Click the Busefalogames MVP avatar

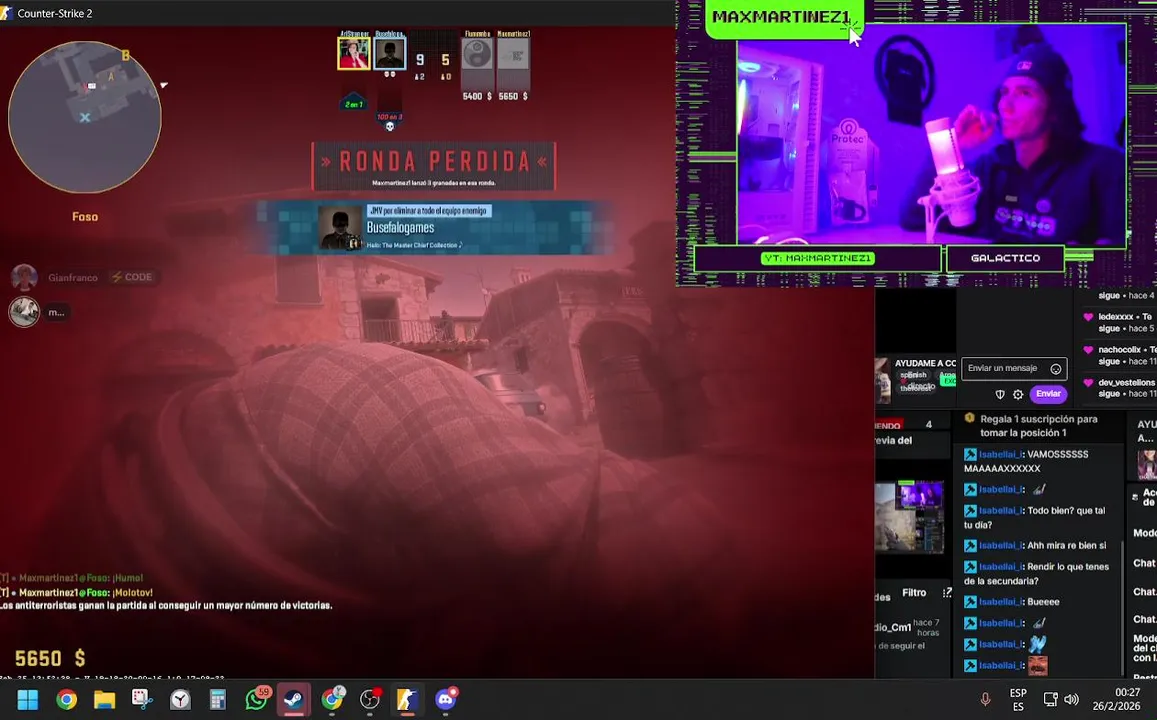[x=340, y=228]
